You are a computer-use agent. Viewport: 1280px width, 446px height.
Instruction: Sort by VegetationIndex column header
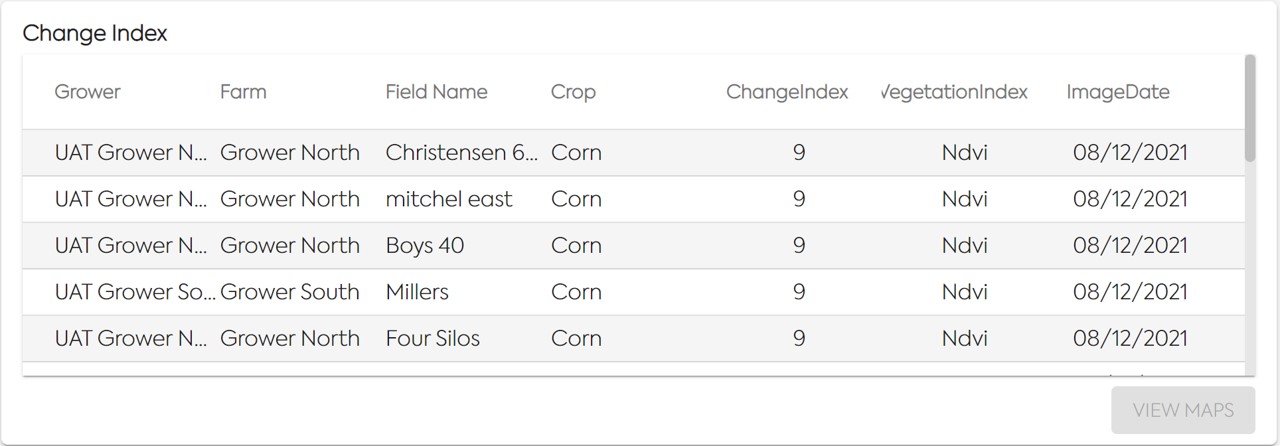[954, 92]
